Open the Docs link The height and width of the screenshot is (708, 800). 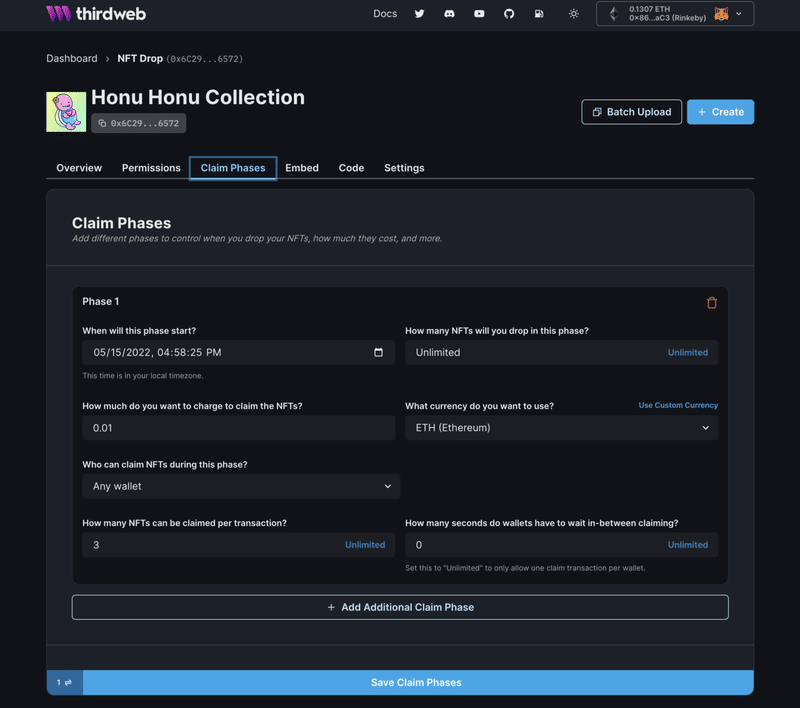[385, 14]
